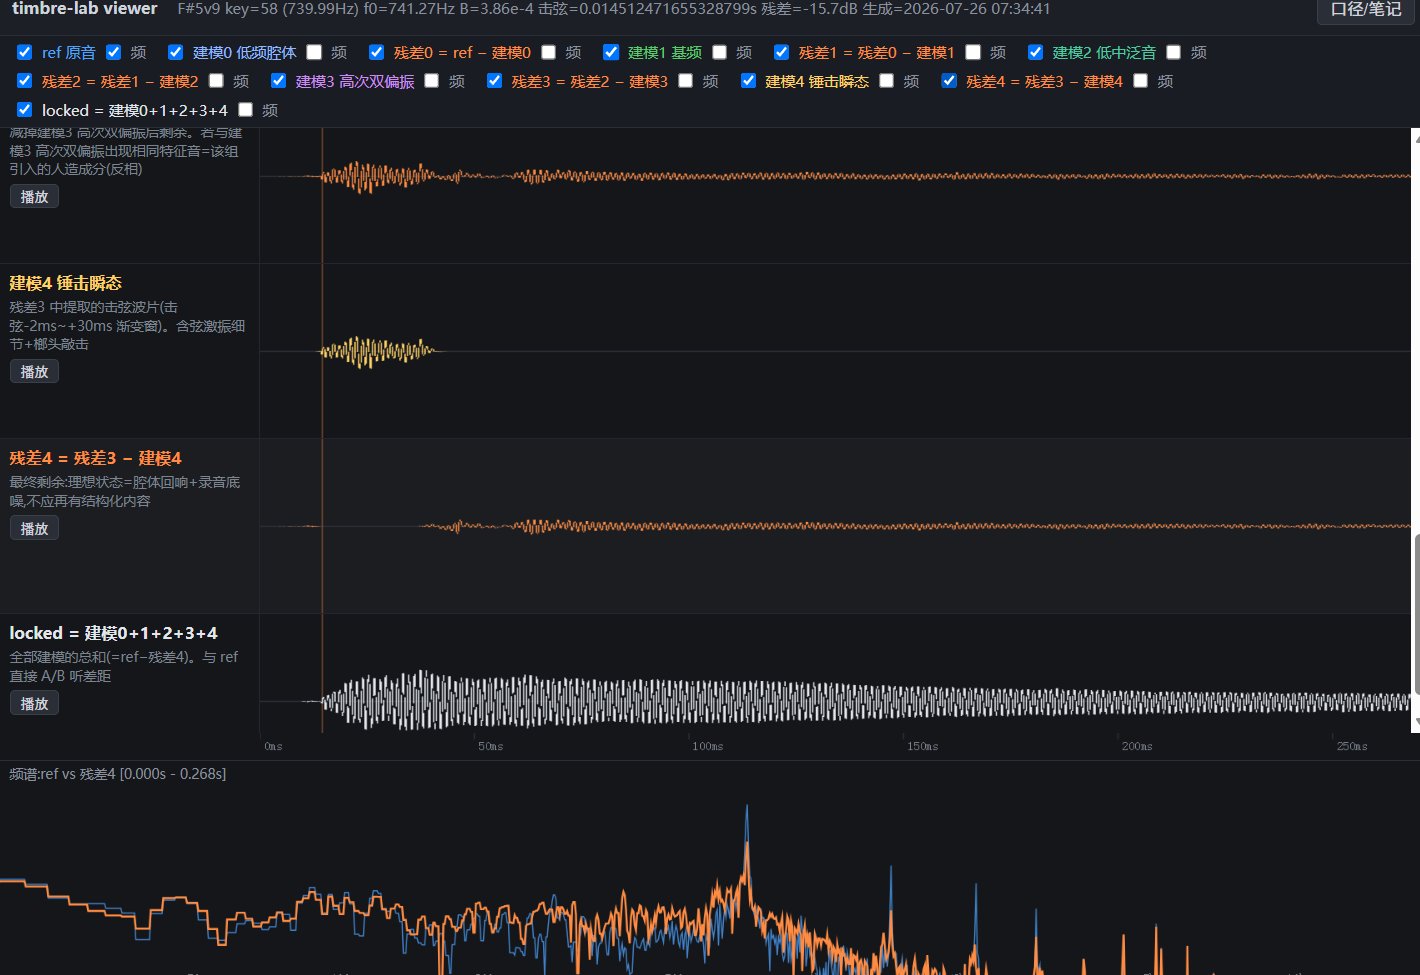Uncheck the ref 原音 track checkbox
This screenshot has height=975, width=1420.
tap(25, 52)
